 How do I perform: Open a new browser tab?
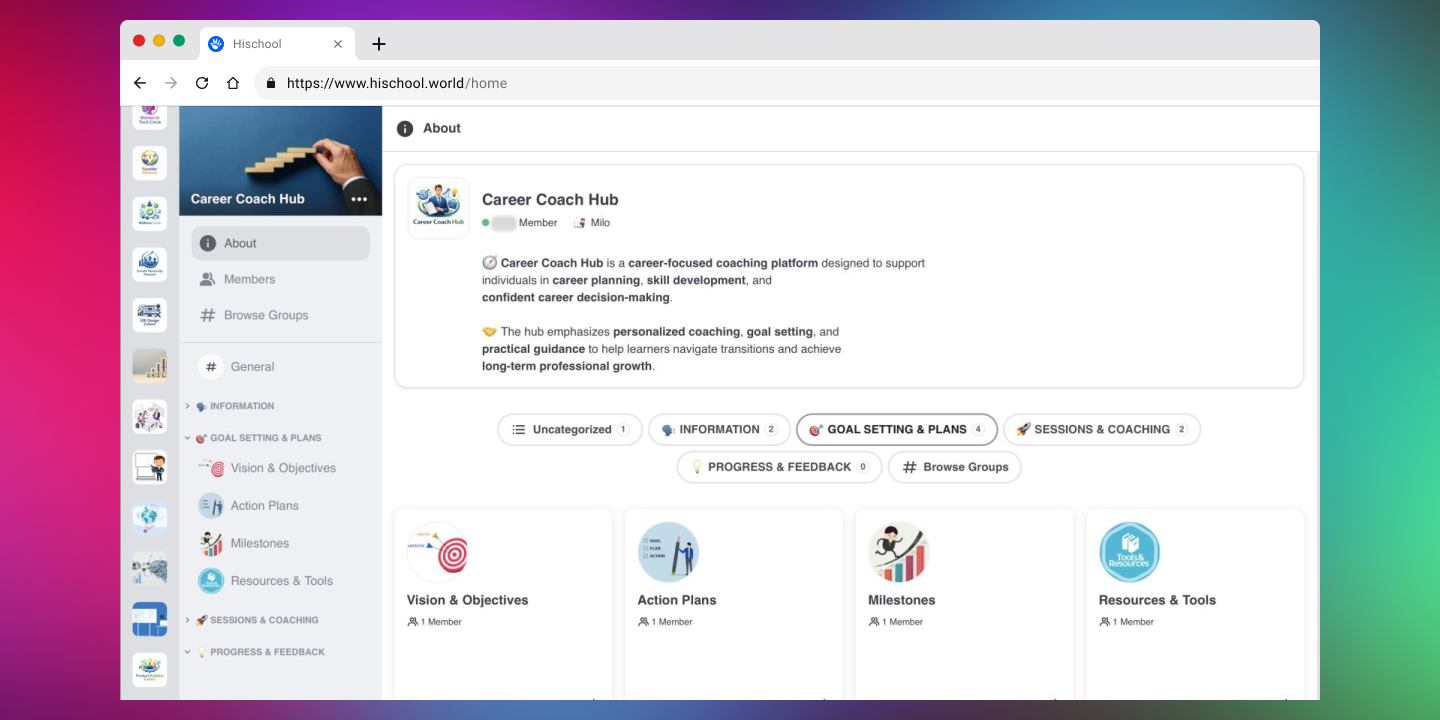pyautogui.click(x=379, y=44)
